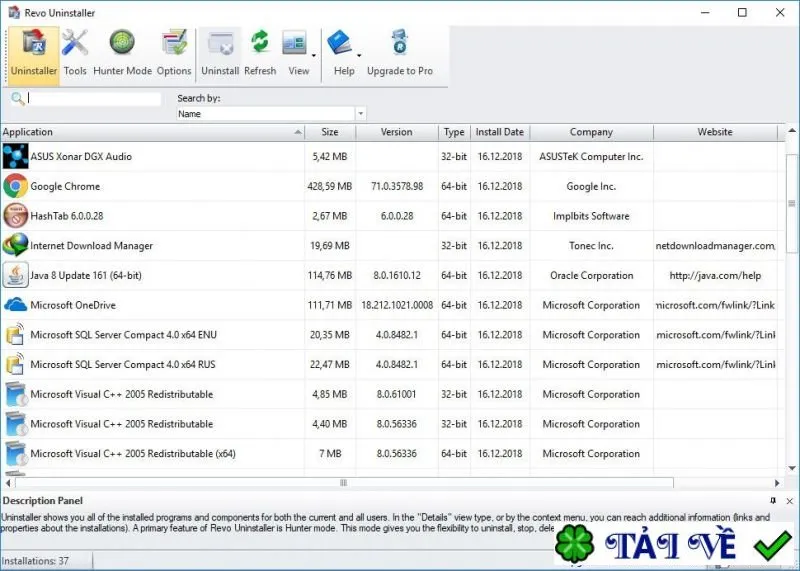Select Microsoft OneDrive row

click(392, 305)
